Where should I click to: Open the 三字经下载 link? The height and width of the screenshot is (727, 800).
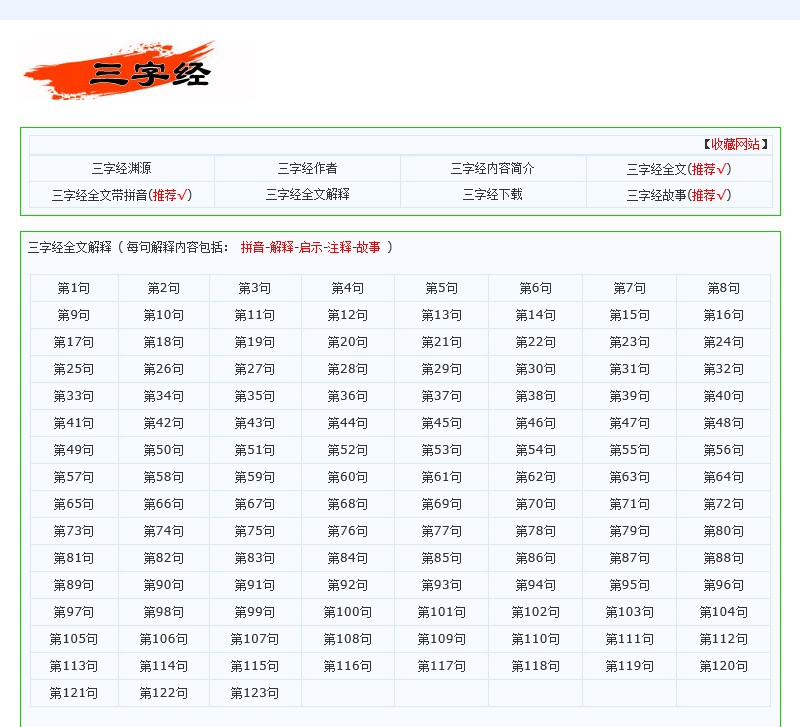[x=492, y=194]
